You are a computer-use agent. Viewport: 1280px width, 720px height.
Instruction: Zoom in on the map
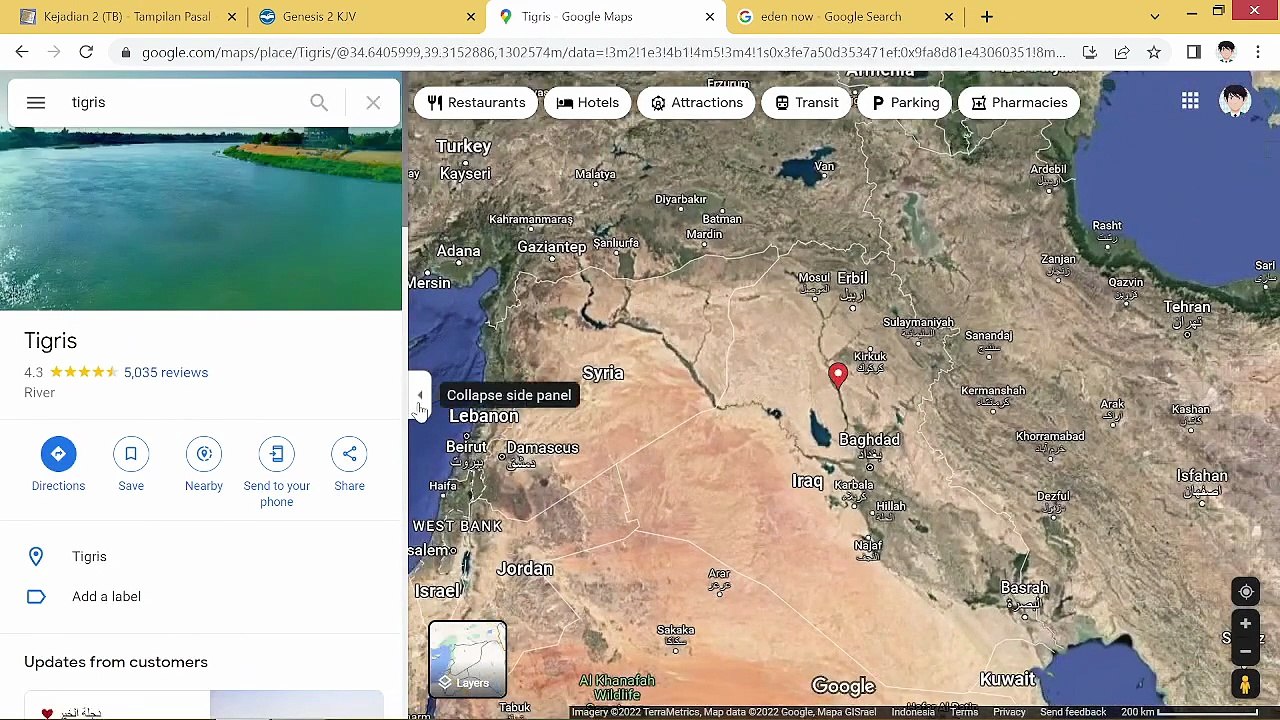coord(1246,624)
